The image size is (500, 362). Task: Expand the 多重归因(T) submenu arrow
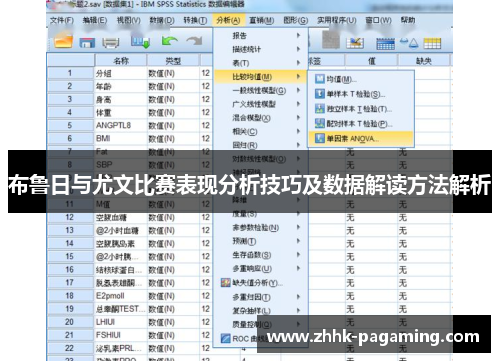coord(298,297)
